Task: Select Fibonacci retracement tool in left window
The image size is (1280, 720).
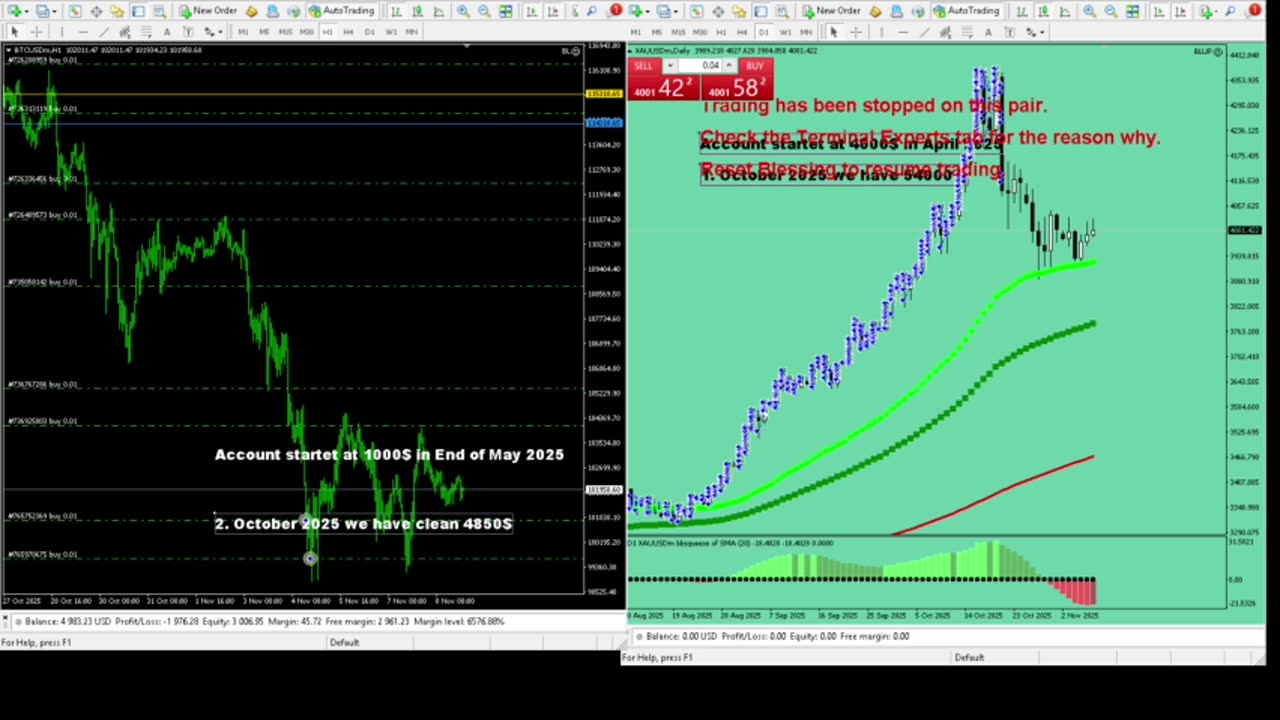Action: tap(146, 32)
